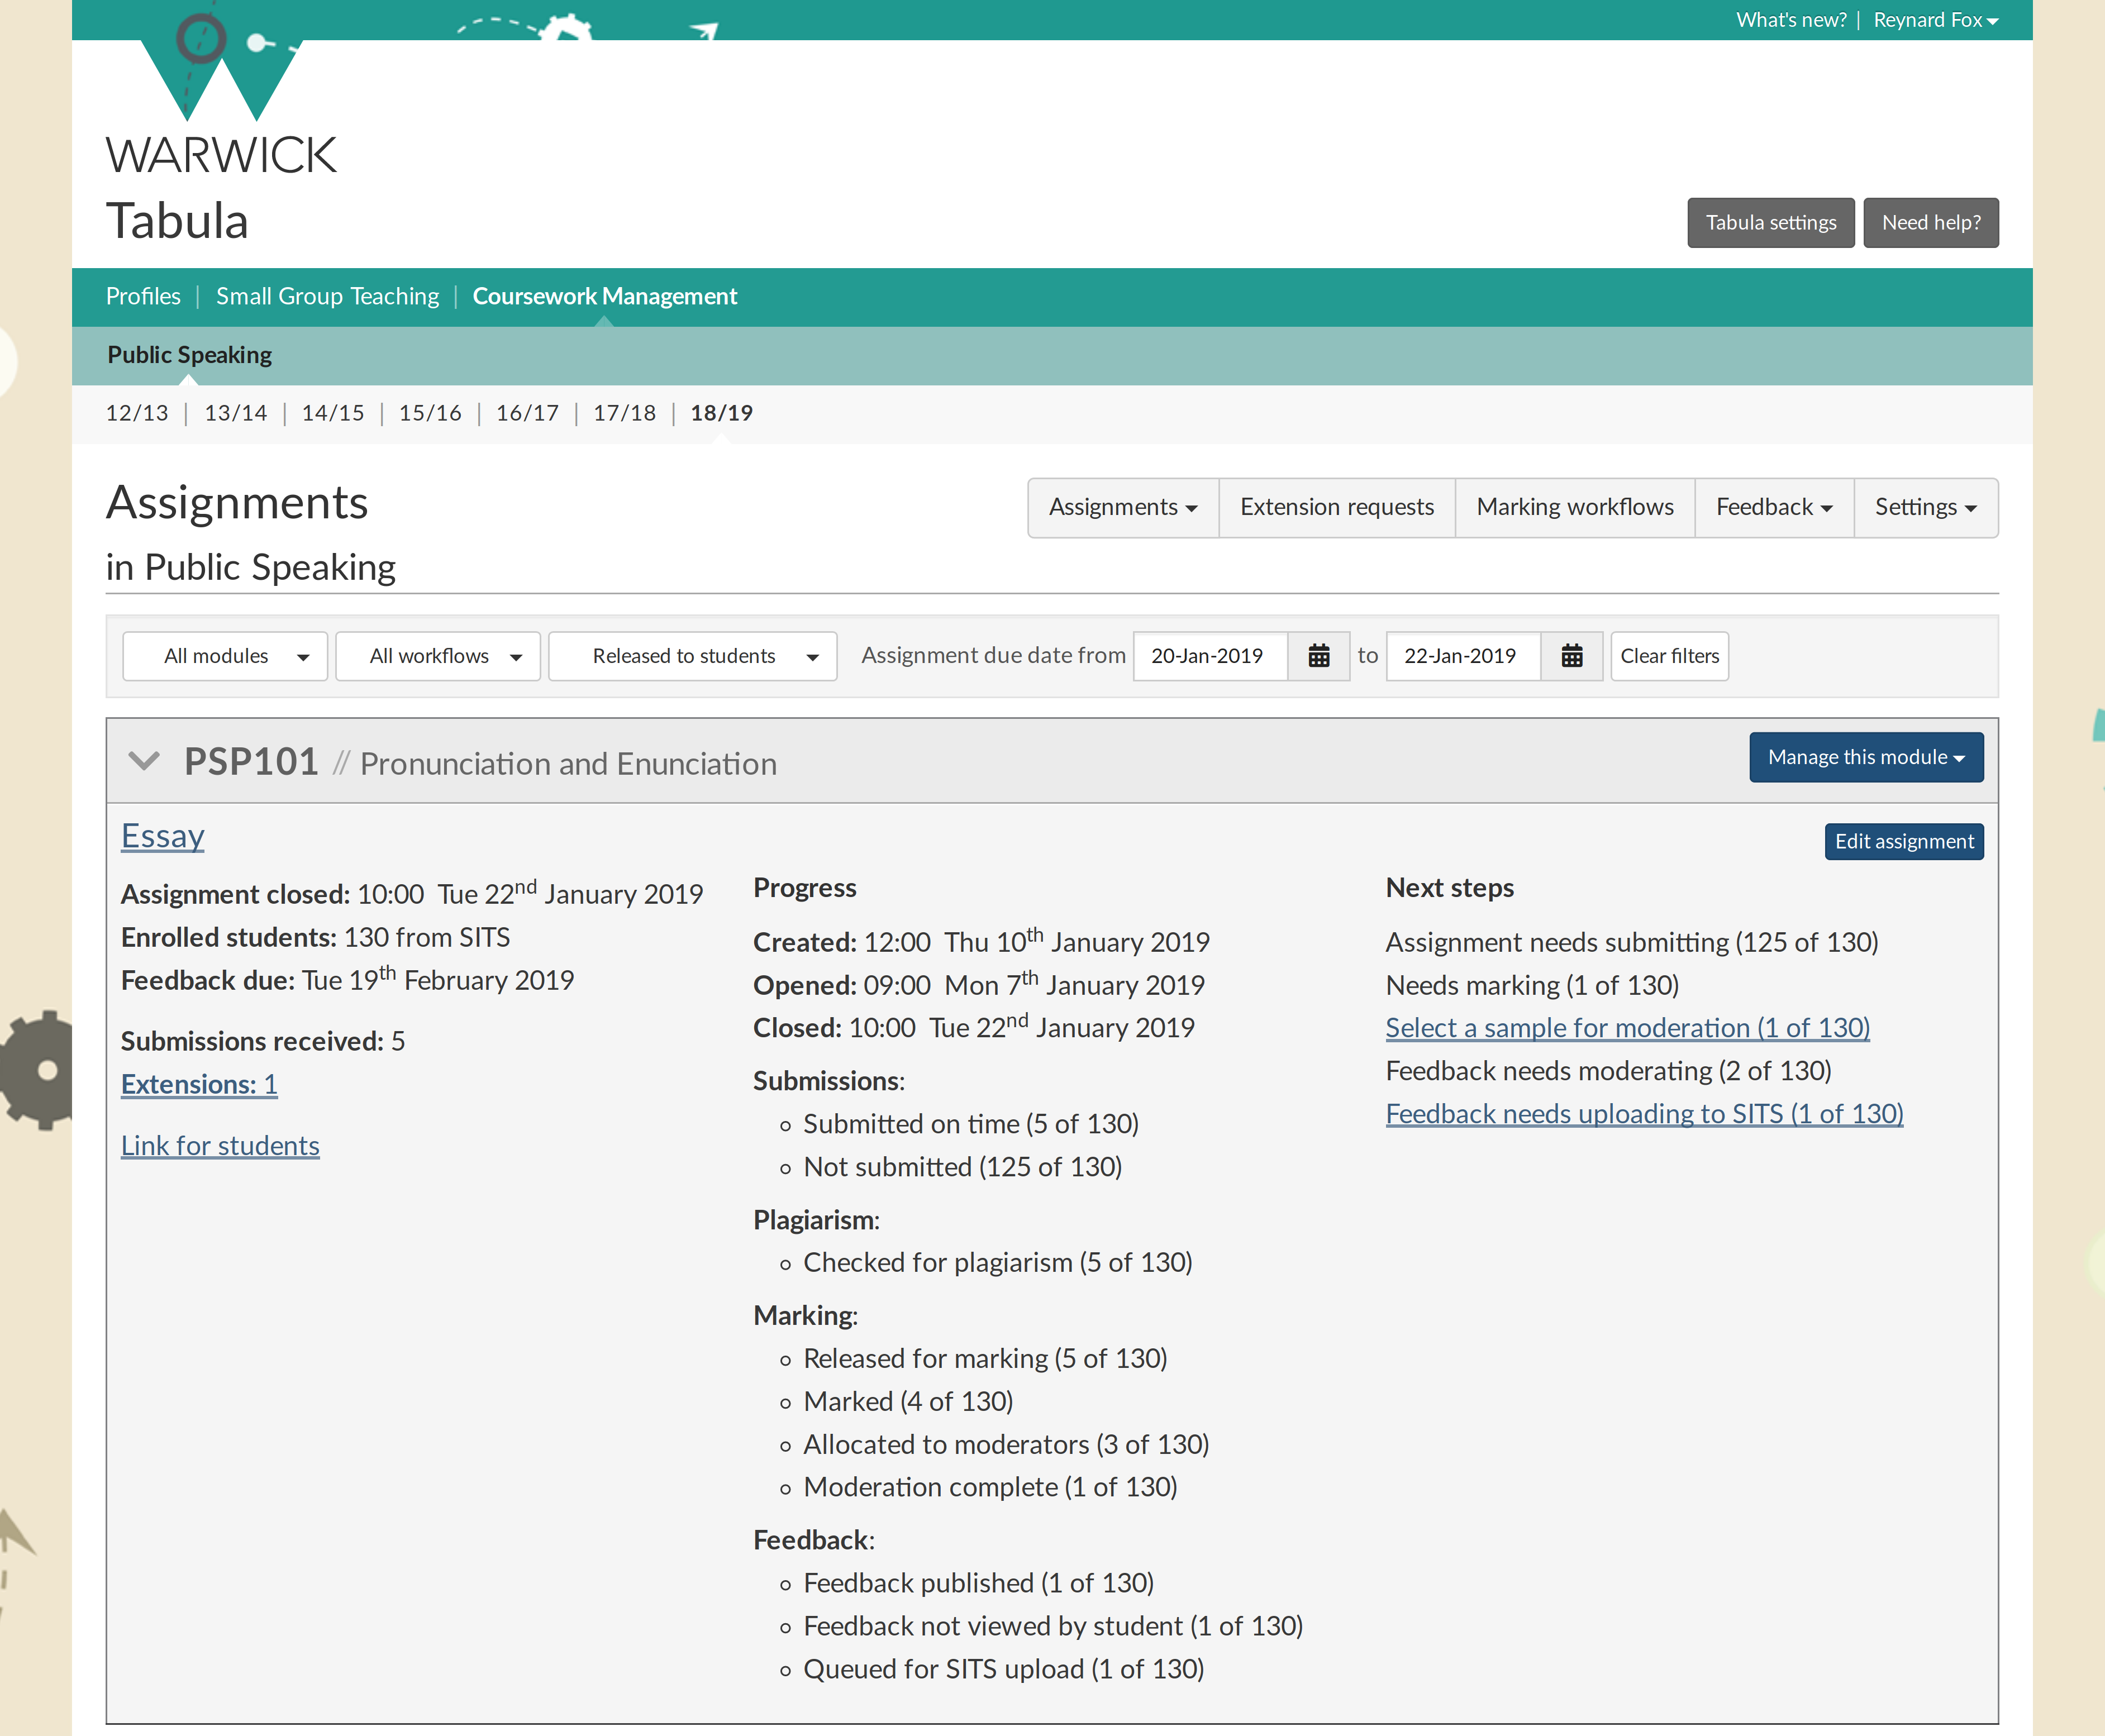Click the PSP101 module code heading
2105x1736 pixels.
(251, 762)
